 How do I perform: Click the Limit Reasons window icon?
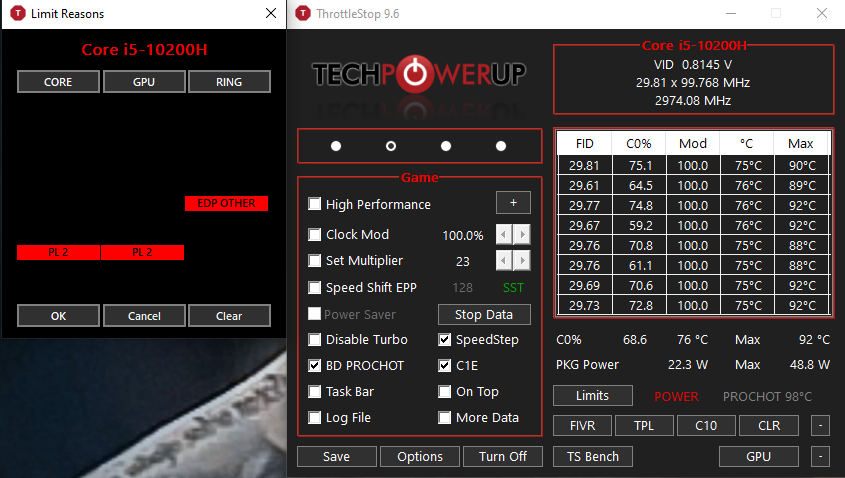click(x=18, y=13)
